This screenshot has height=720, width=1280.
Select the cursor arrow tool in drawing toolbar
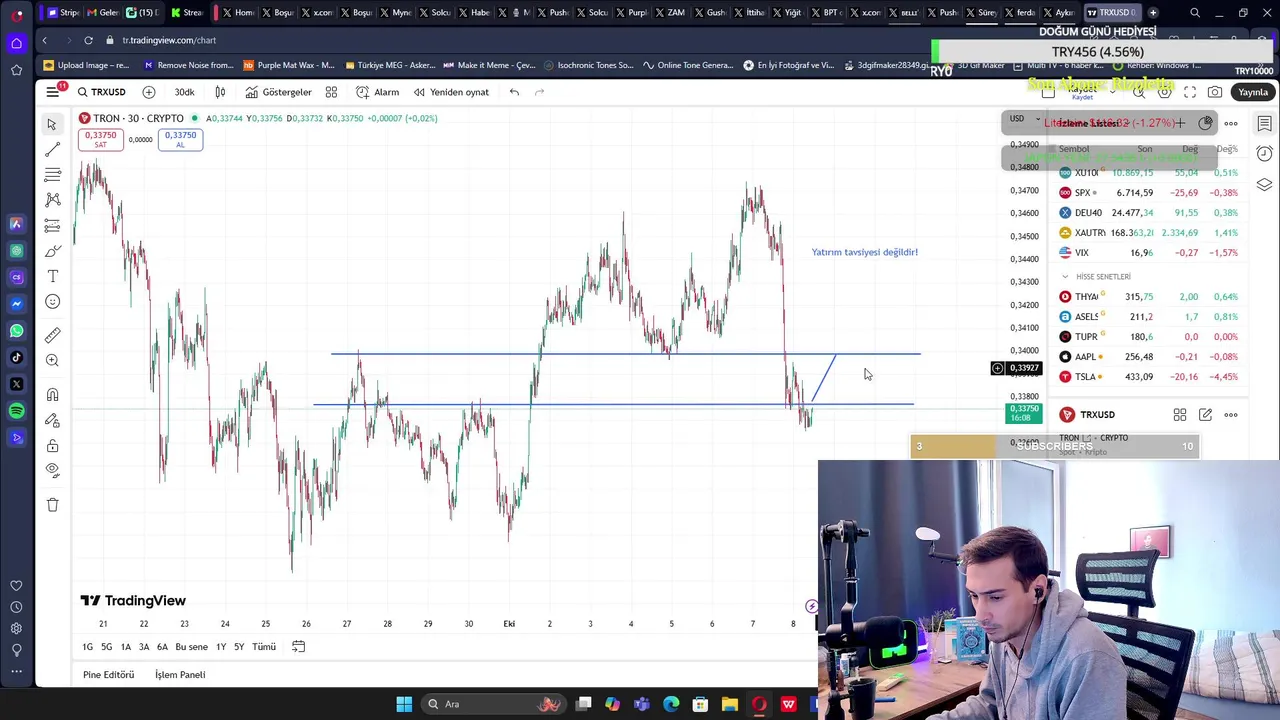point(52,124)
